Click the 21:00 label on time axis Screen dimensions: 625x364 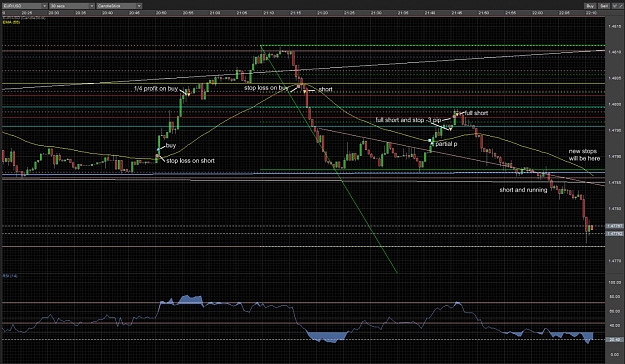point(215,13)
